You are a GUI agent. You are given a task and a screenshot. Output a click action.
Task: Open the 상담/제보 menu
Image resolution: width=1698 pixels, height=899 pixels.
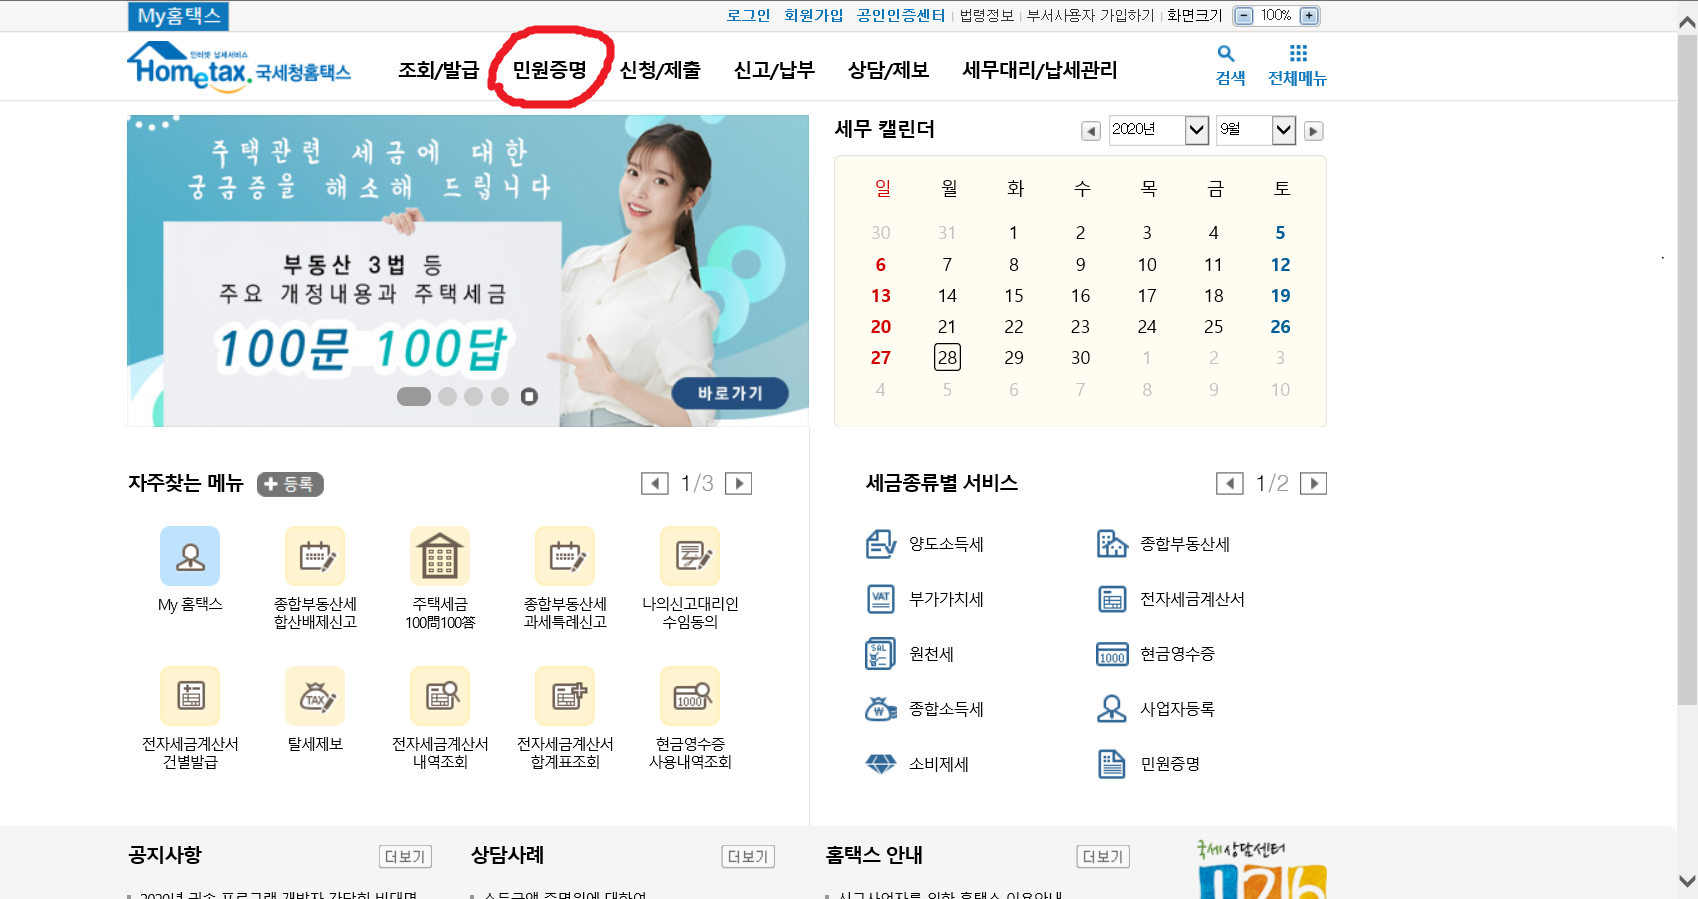[888, 70]
